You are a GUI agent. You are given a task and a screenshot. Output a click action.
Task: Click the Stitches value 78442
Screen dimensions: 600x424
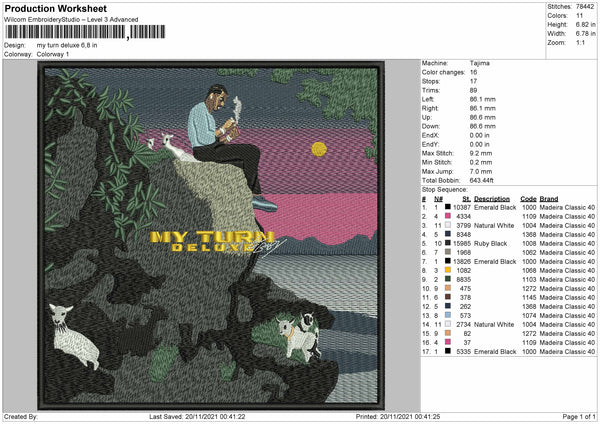point(585,7)
